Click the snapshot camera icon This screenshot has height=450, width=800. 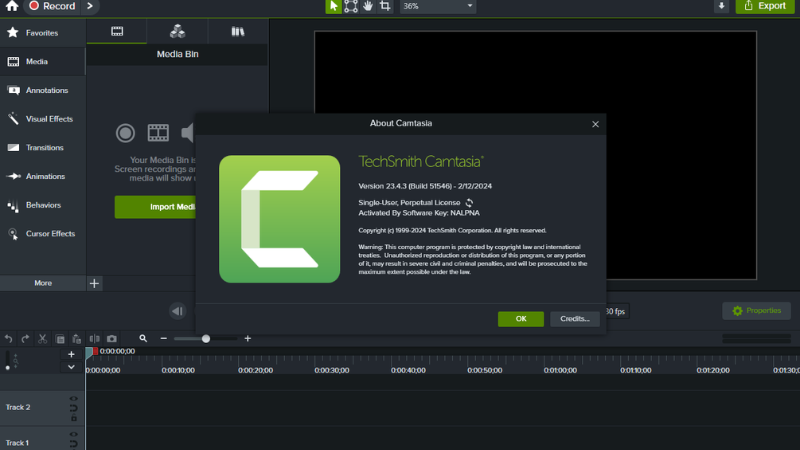(x=112, y=339)
